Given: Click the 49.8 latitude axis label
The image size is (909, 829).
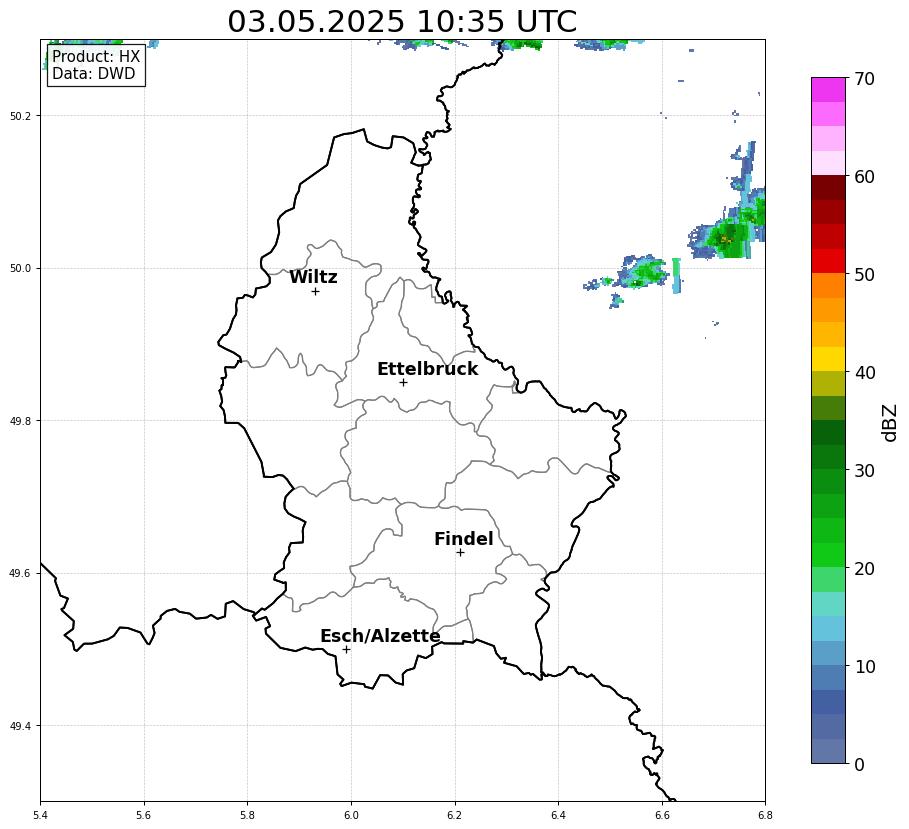Looking at the screenshot, I should click(x=20, y=421).
